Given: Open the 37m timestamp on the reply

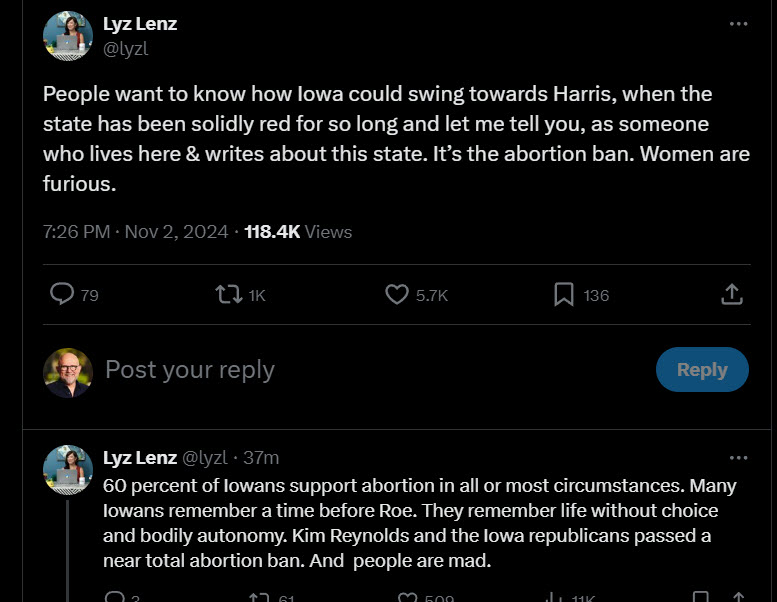Looking at the screenshot, I should click(261, 458).
